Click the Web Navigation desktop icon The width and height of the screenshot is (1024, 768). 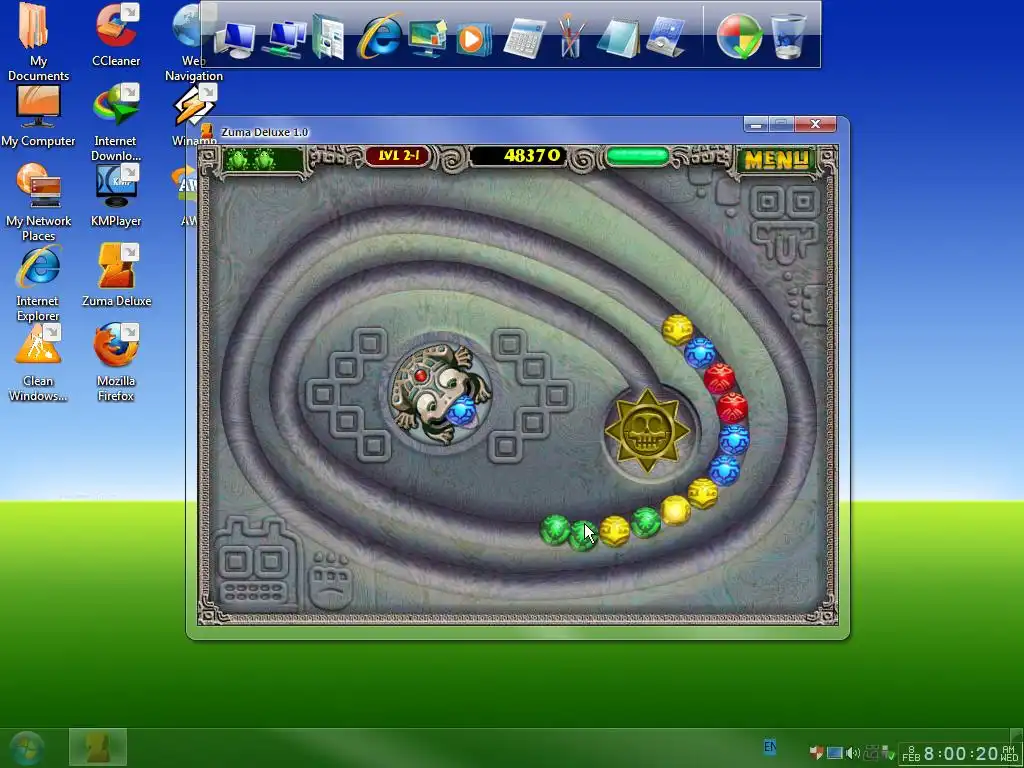coord(194,42)
